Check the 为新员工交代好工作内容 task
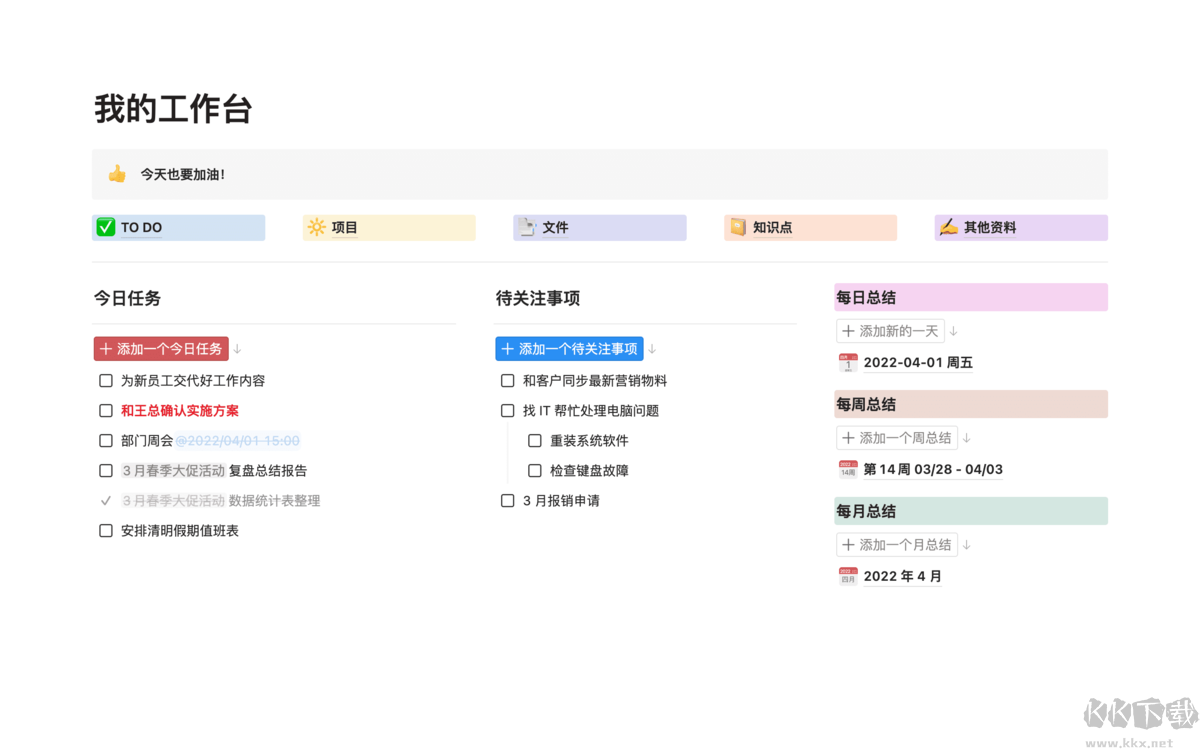1200x750 pixels. click(106, 381)
